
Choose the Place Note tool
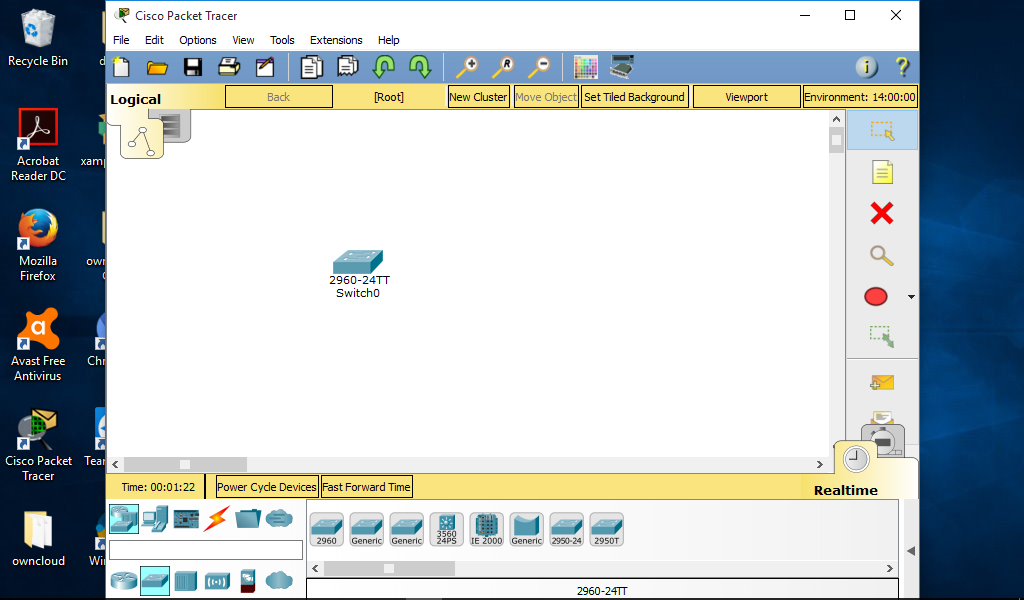point(882,172)
